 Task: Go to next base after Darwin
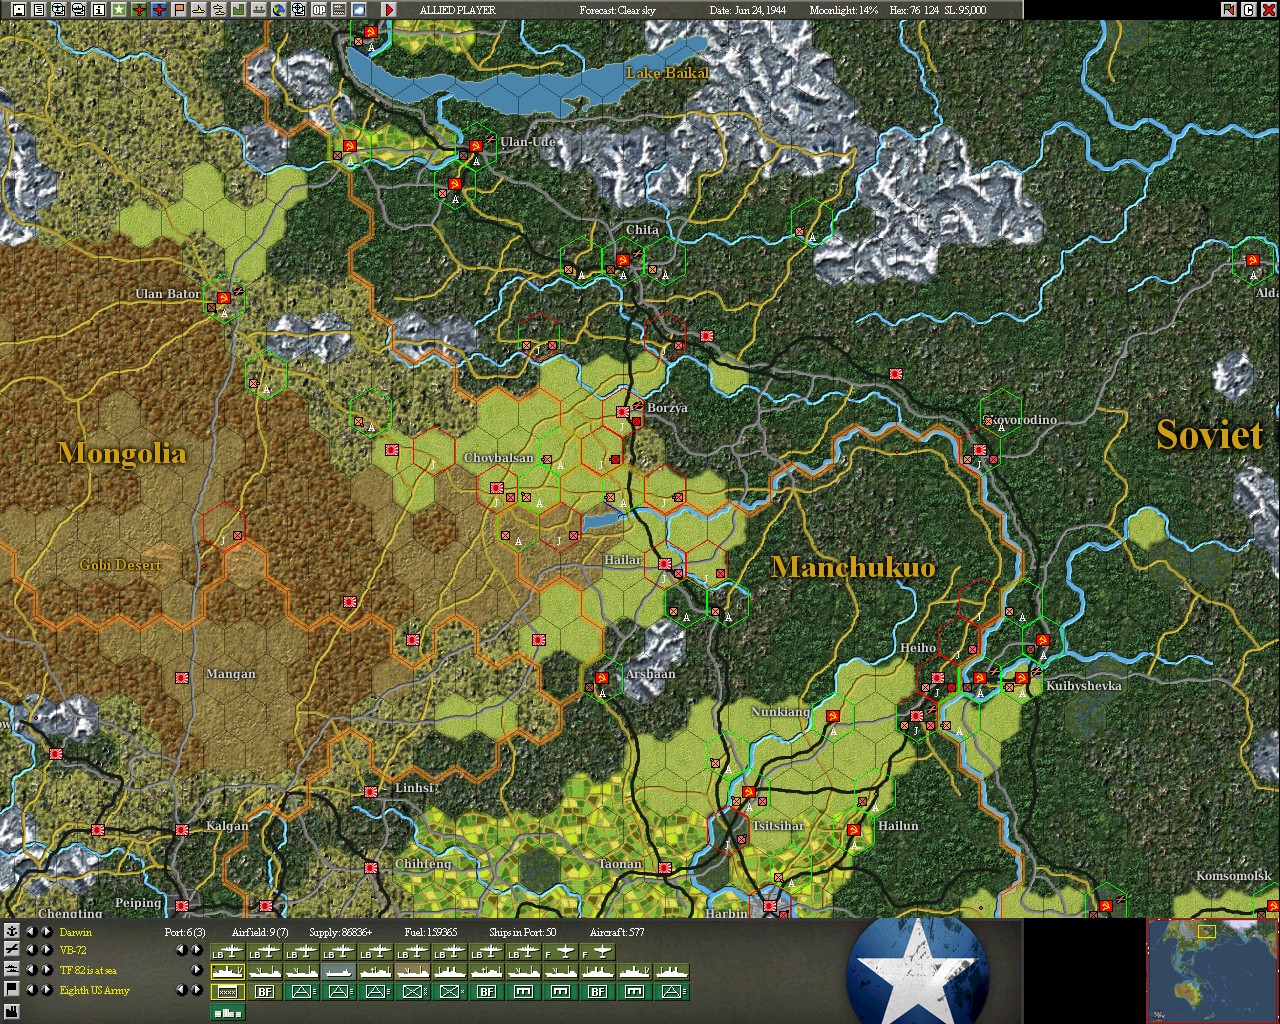(46, 932)
